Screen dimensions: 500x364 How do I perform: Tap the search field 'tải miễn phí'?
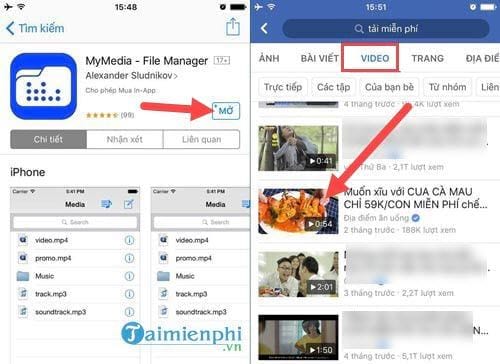386,29
